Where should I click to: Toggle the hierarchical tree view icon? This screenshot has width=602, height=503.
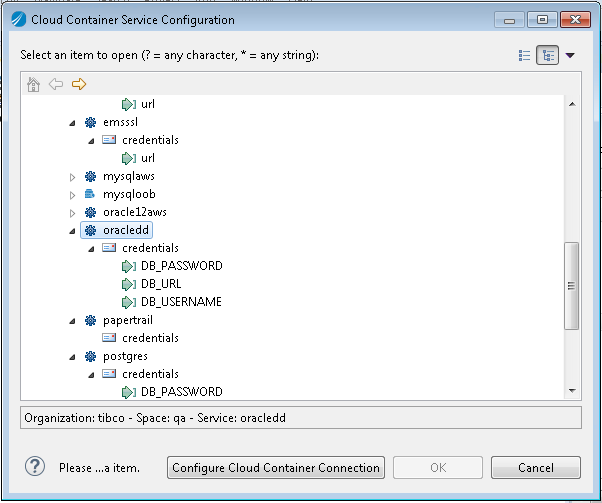click(547, 55)
